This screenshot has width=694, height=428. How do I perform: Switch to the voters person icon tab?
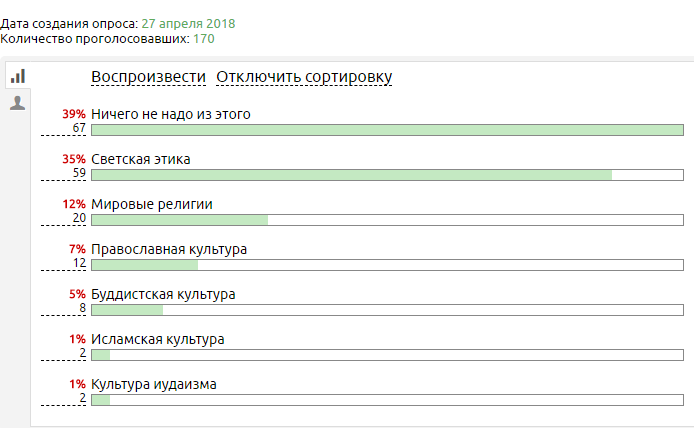(x=17, y=102)
